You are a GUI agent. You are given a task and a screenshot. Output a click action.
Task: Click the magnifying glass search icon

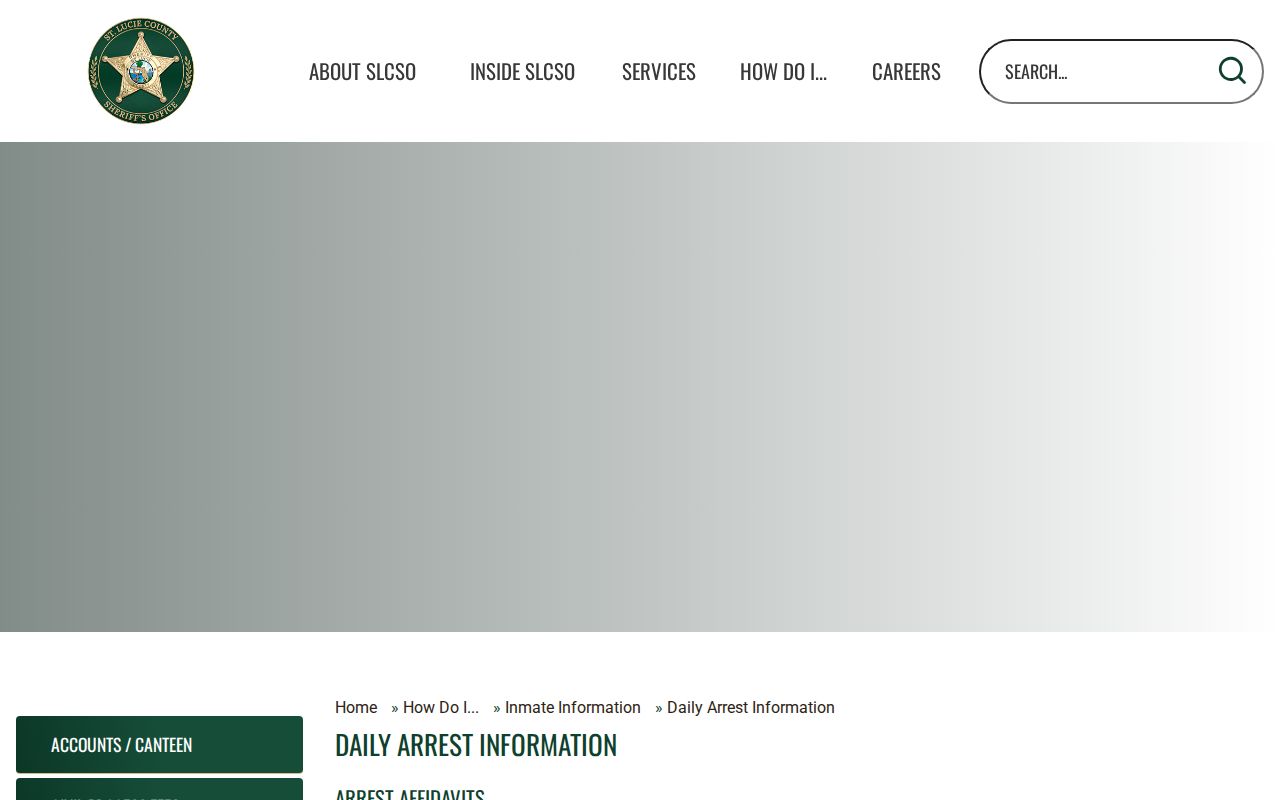pos(1232,71)
